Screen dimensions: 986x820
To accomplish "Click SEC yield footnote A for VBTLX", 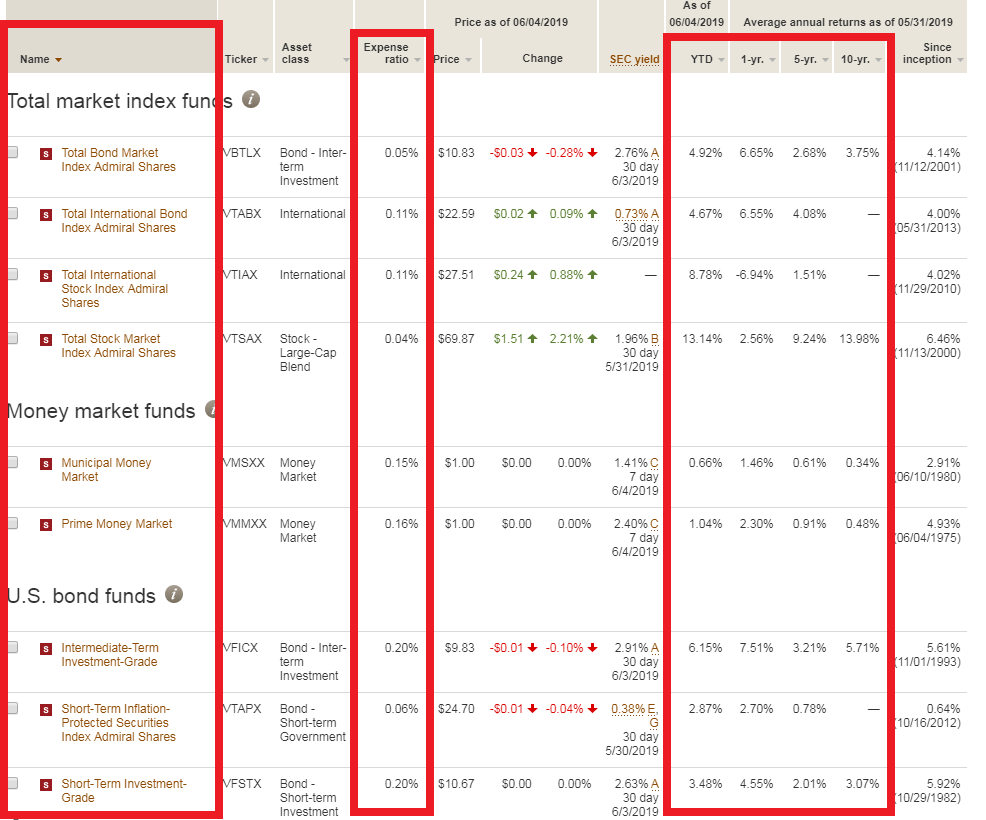I will click(655, 153).
